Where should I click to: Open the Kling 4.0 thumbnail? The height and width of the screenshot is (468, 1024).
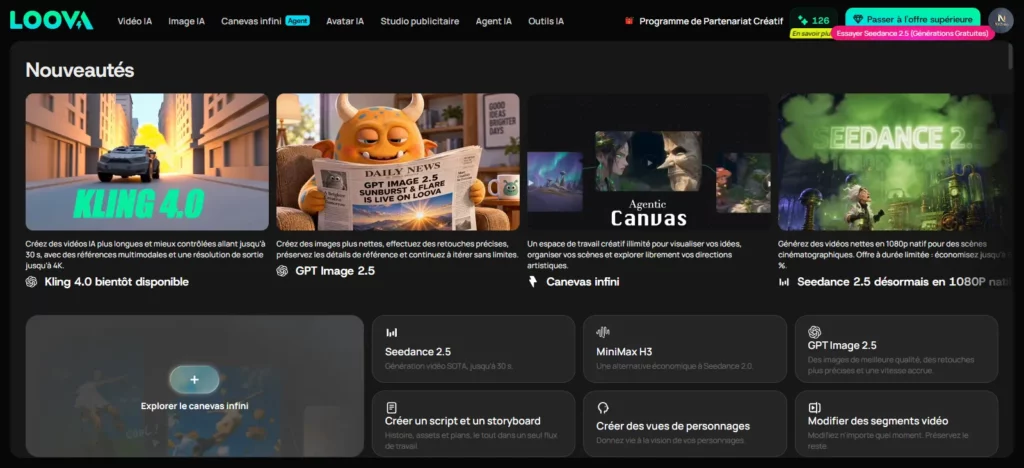147,162
